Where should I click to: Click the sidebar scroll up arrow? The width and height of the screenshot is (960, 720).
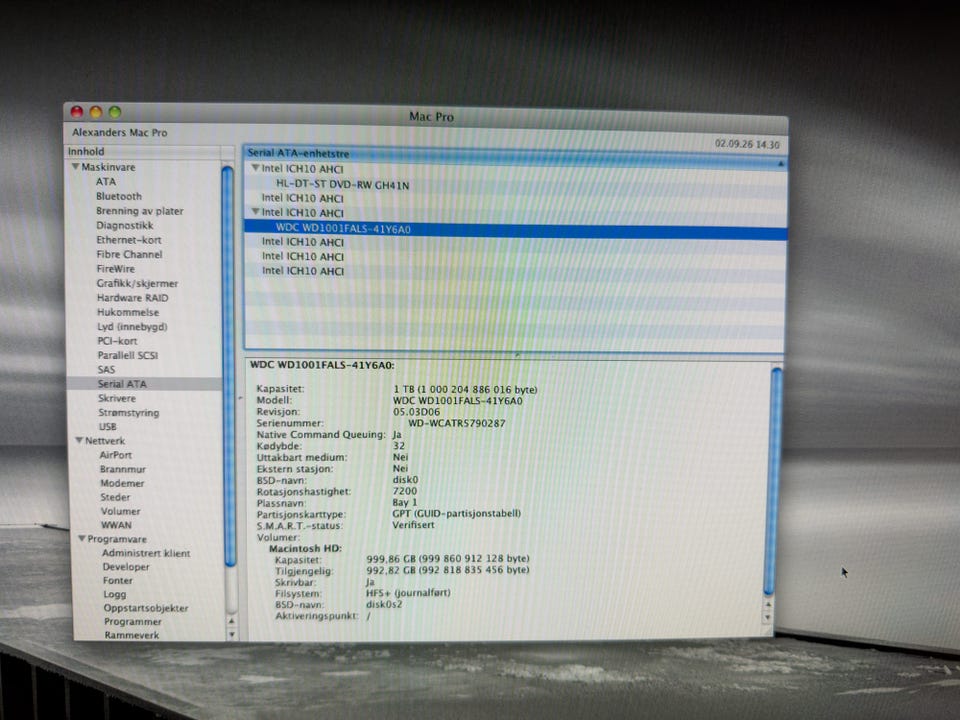pyautogui.click(x=231, y=621)
